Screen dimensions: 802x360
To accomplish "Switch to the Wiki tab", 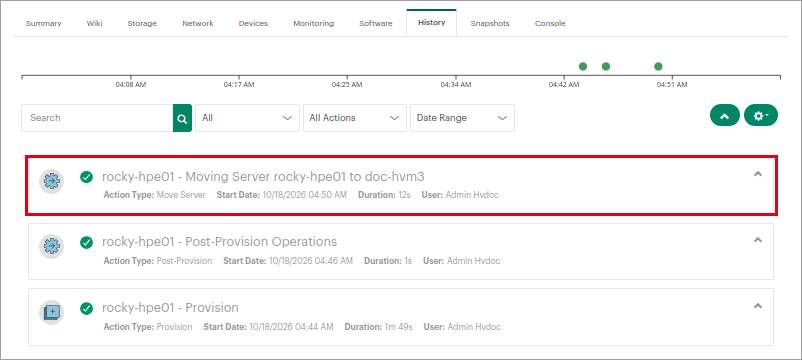I will (95, 24).
